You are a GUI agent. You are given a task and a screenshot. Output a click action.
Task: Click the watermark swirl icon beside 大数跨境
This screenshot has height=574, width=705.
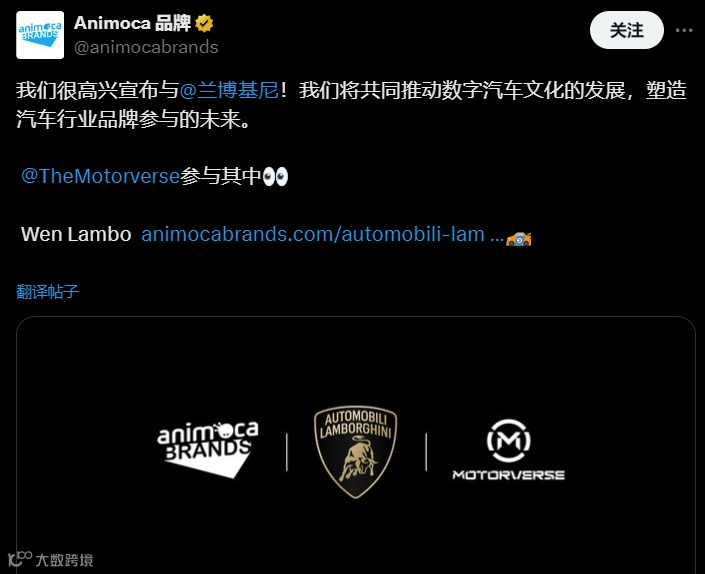pyautogui.click(x=20, y=559)
